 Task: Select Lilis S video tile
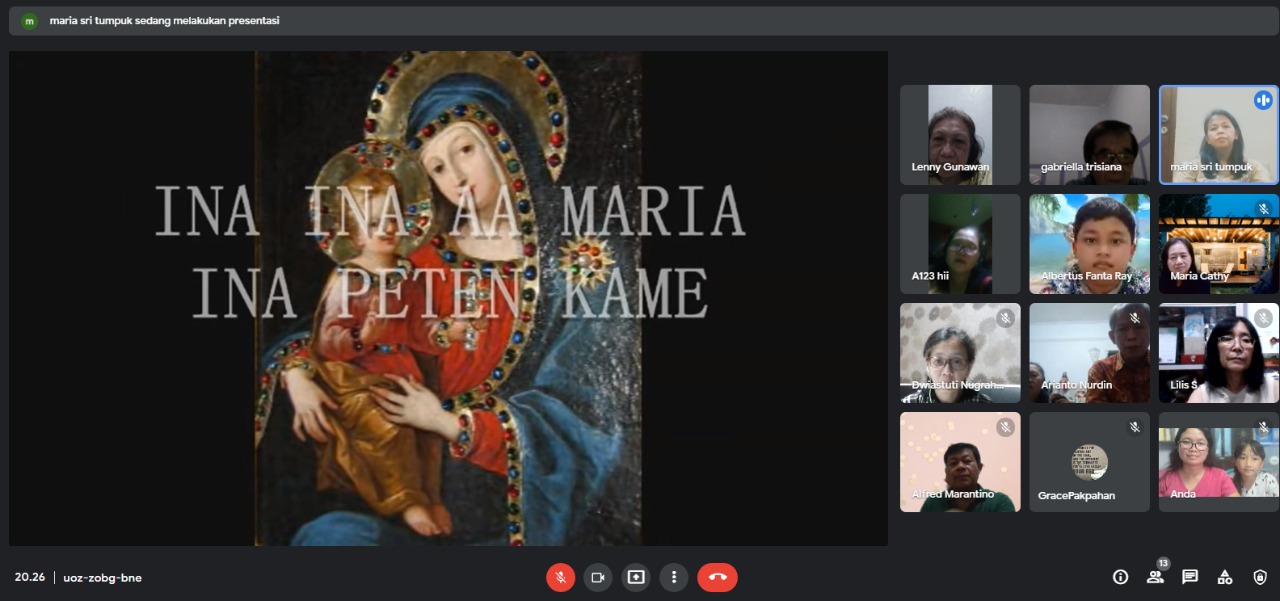click(1219, 353)
